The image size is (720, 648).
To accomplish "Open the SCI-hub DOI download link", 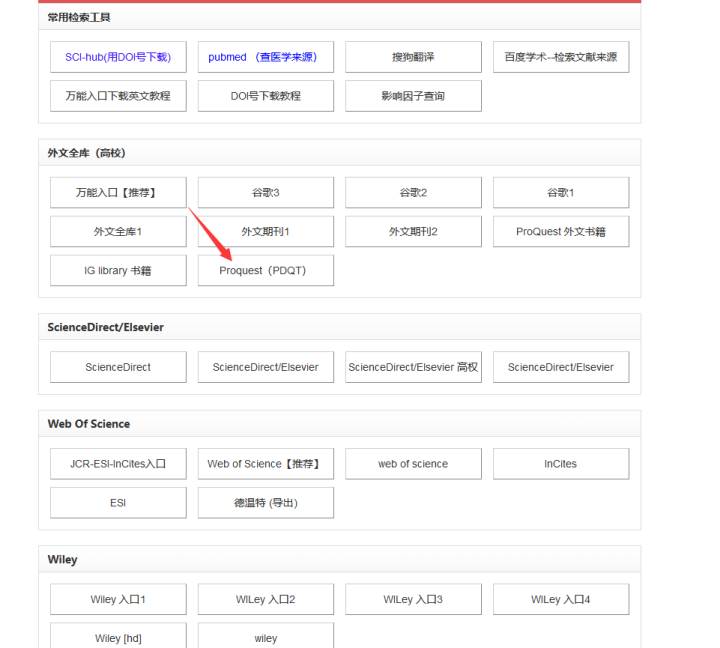I will (118, 57).
